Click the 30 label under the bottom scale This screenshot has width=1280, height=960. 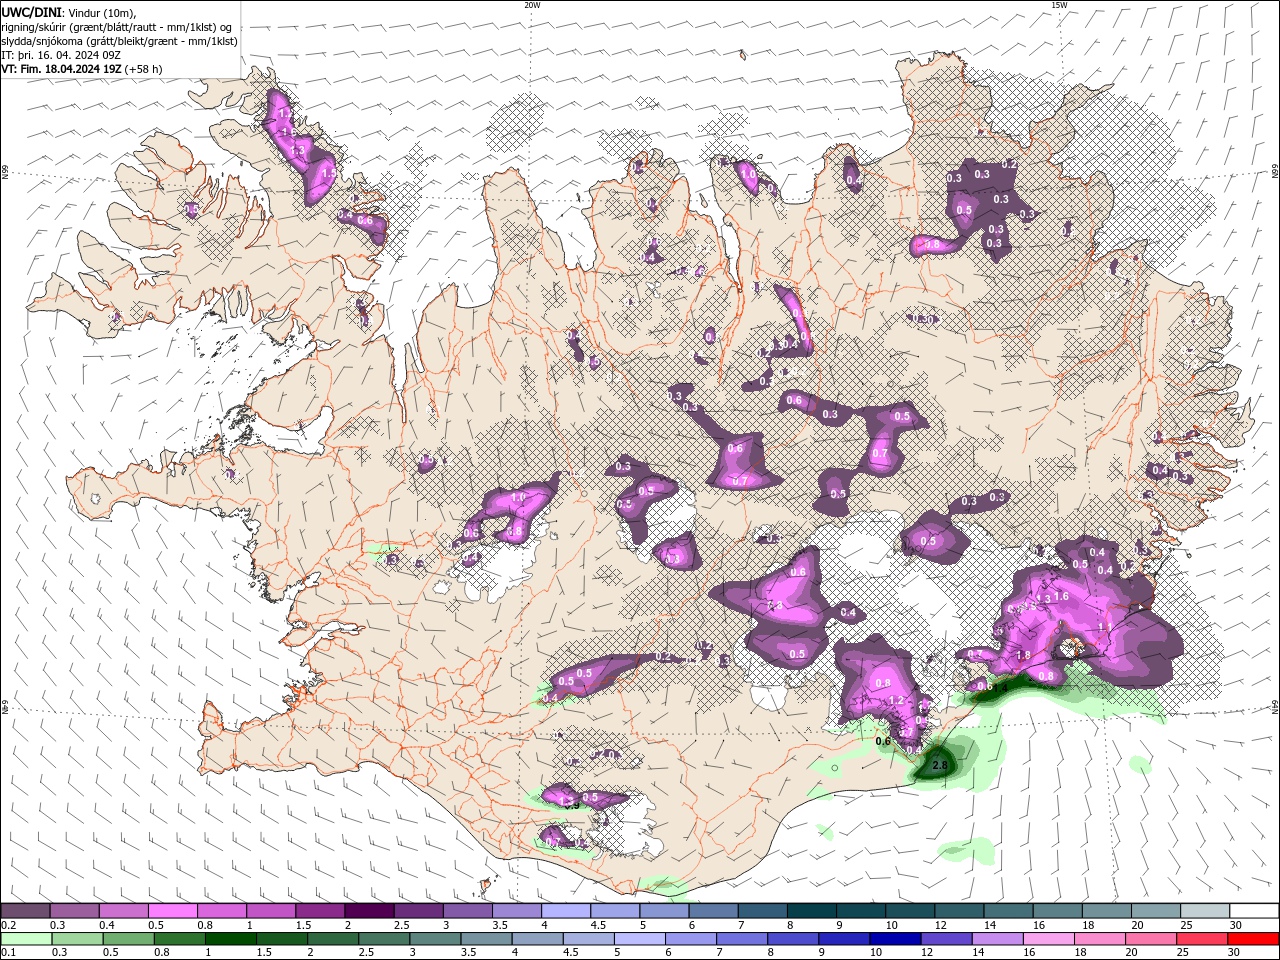pyautogui.click(x=1232, y=953)
